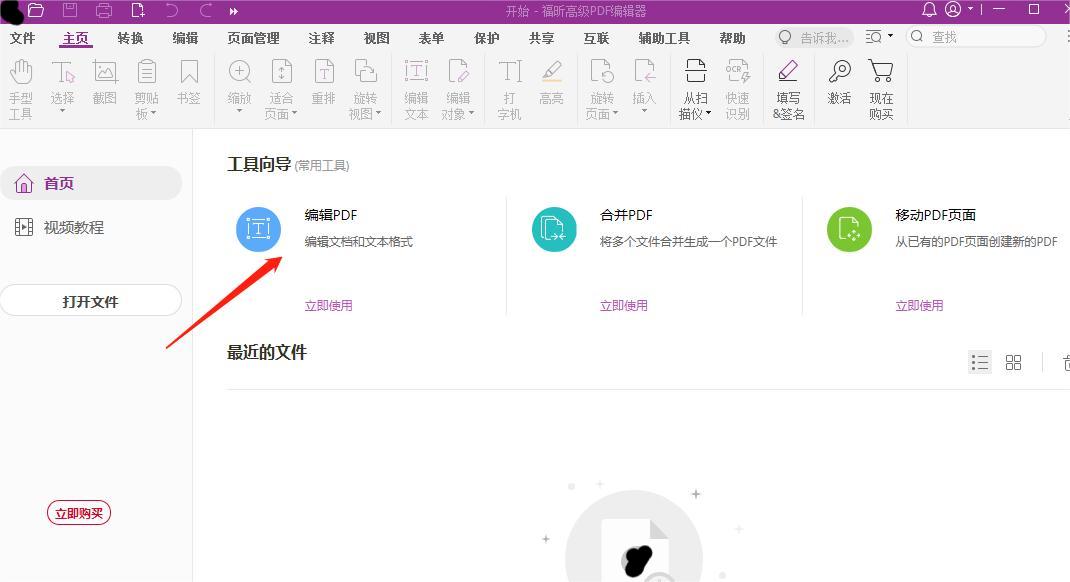The height and width of the screenshot is (582, 1070).
Task: Open the 书签 bookmark tool
Action: pos(188,80)
